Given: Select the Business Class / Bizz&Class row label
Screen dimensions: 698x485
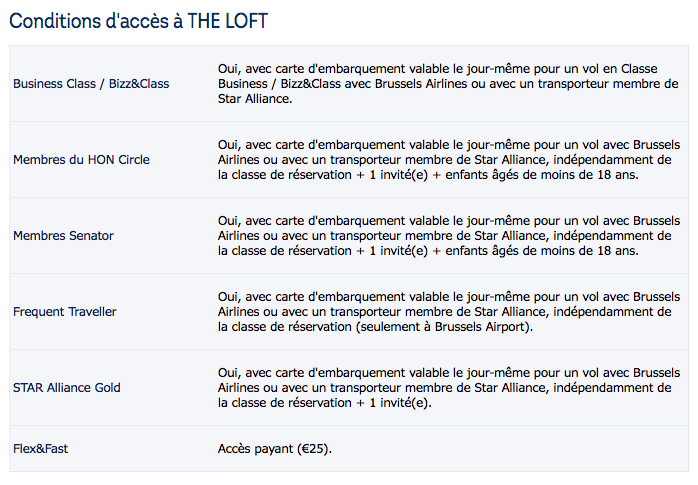Looking at the screenshot, I should point(91,84).
